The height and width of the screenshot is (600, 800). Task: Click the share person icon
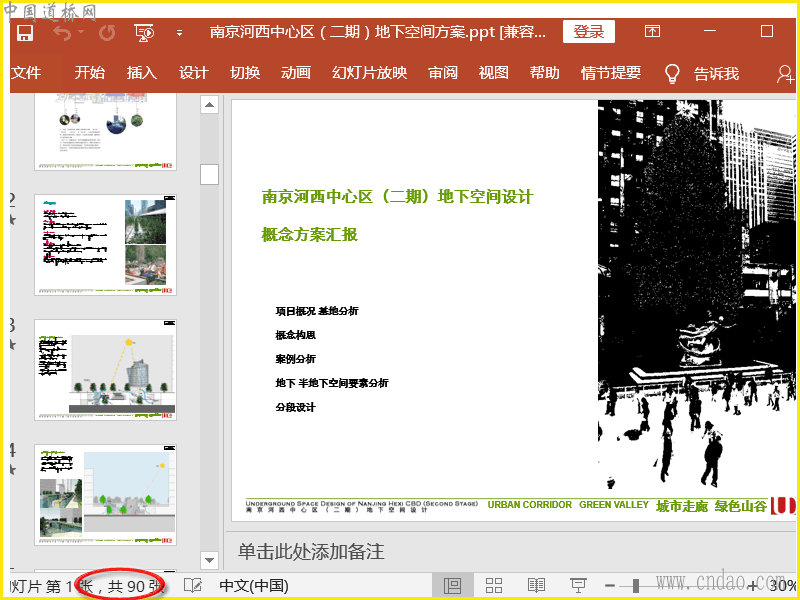tap(785, 74)
